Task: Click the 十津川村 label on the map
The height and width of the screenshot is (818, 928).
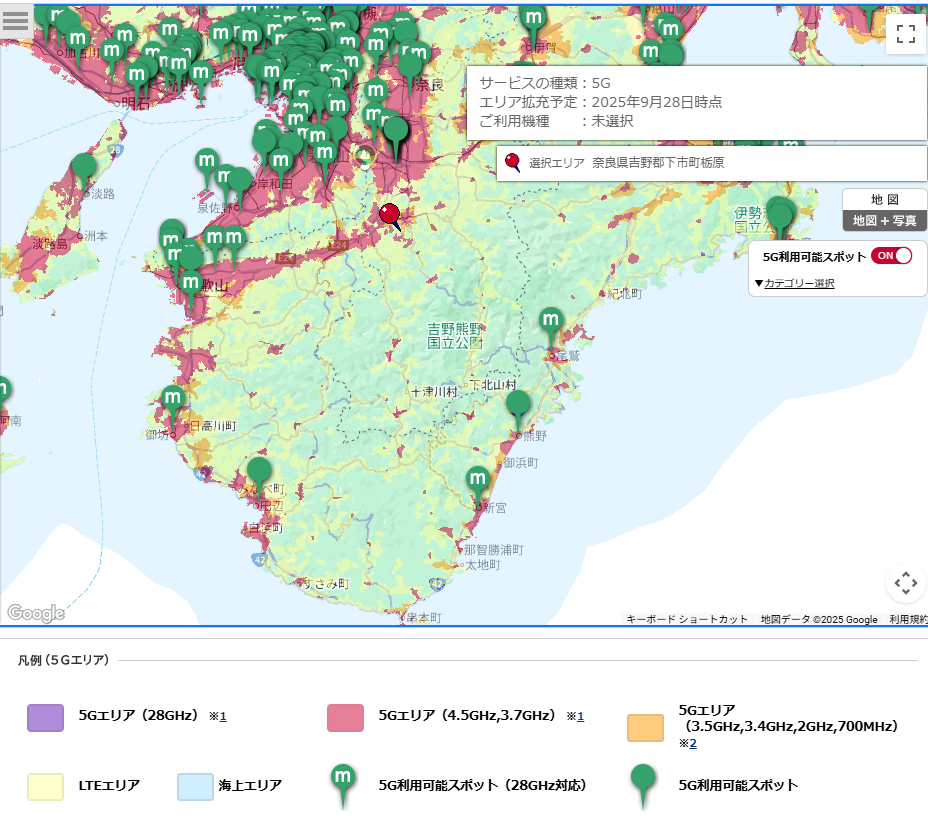Action: [x=435, y=392]
